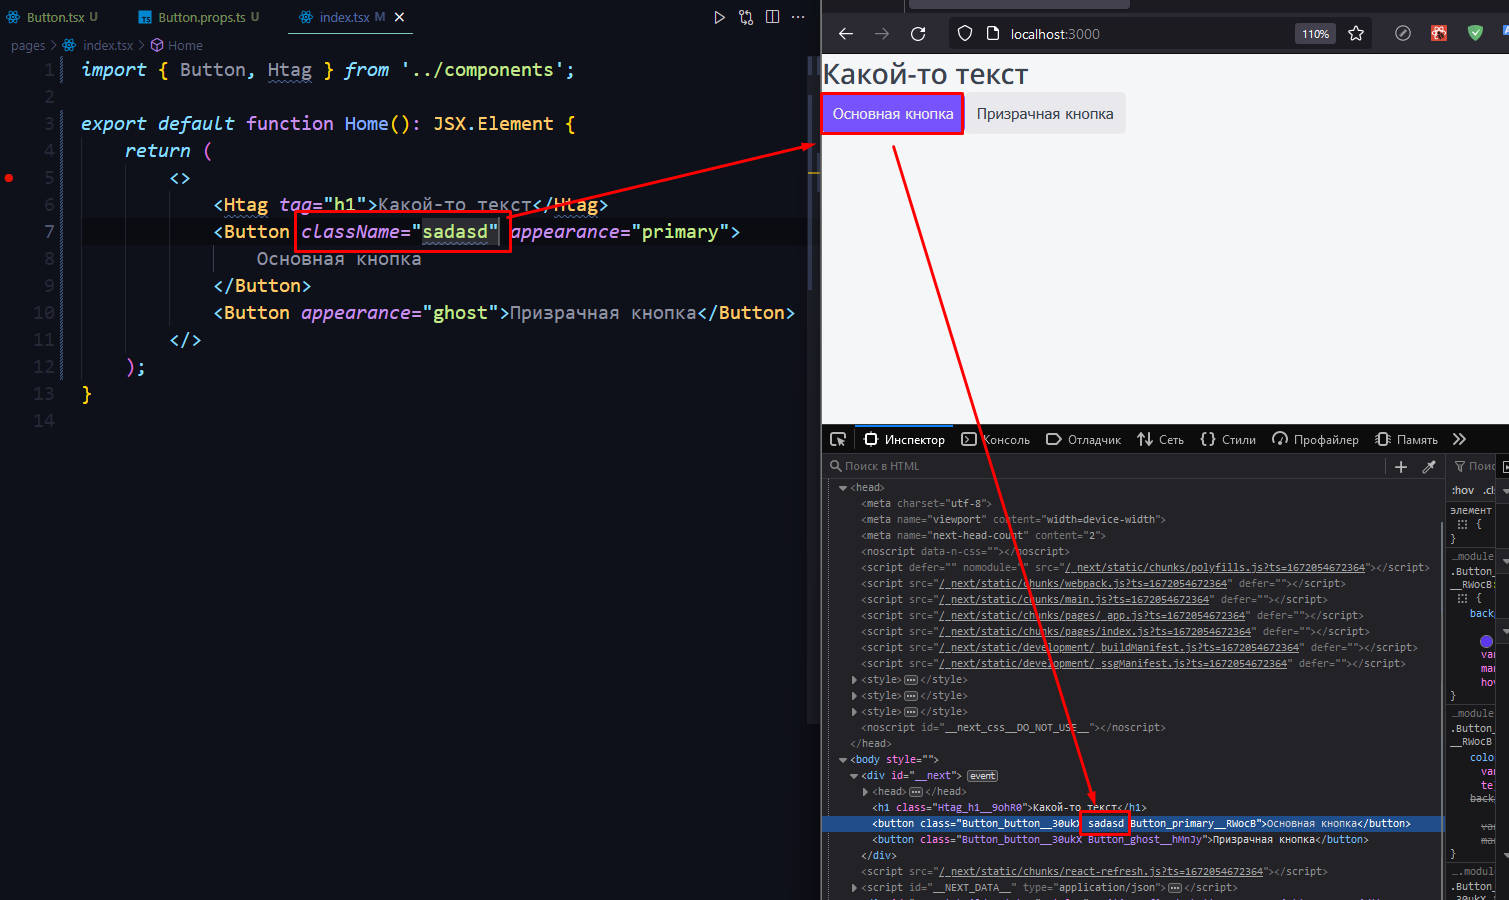Select the ghost button element row
The image size is (1509, 900).
click(1132, 840)
